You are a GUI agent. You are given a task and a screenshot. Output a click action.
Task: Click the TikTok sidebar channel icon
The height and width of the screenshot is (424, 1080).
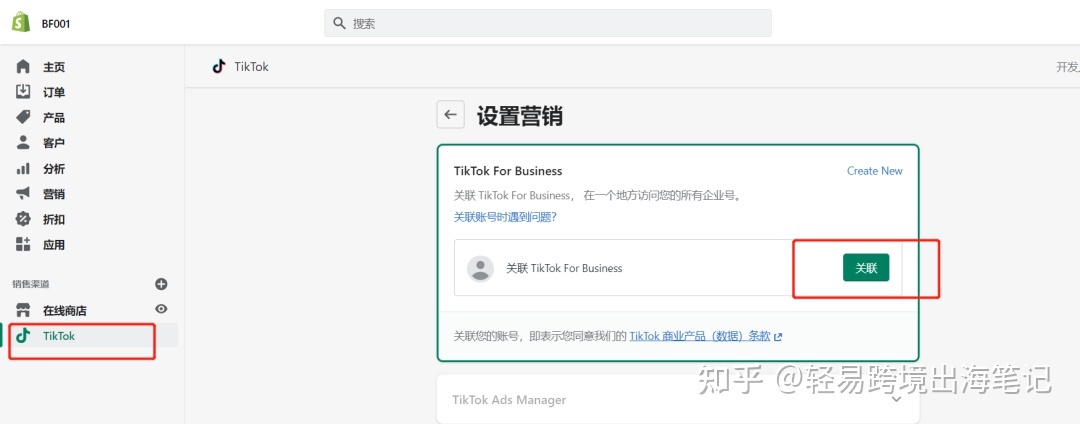[23, 335]
